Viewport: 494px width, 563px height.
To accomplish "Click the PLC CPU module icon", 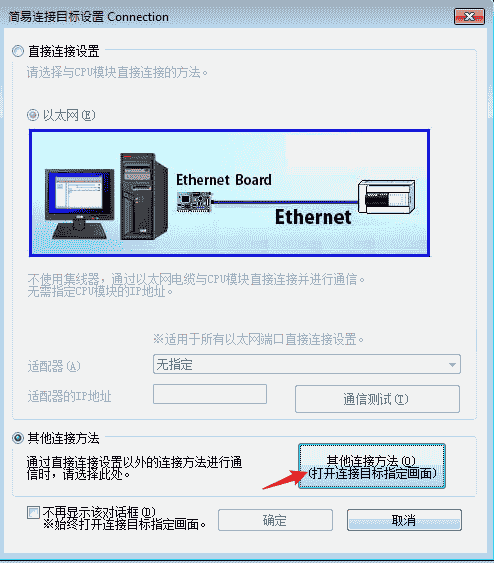I will [386, 197].
